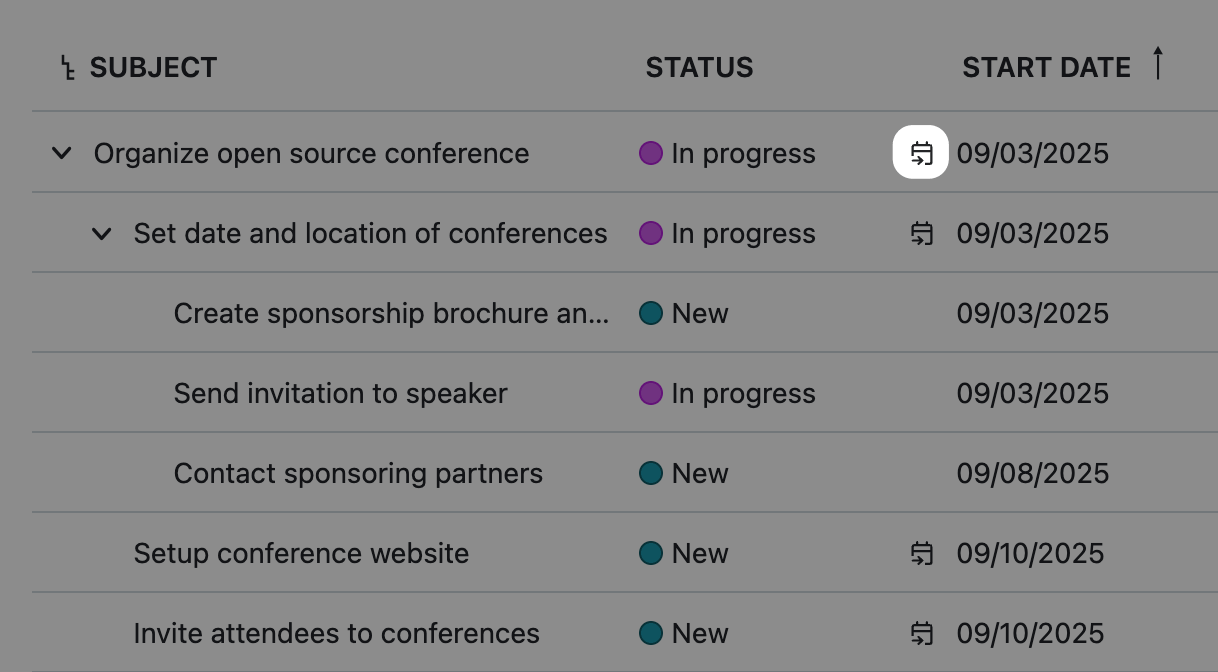
Task: Open Create sponsorship brochure work package
Action: pos(390,314)
